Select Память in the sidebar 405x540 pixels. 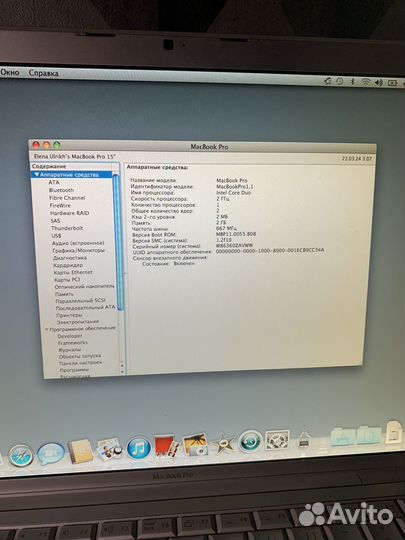pos(64,294)
